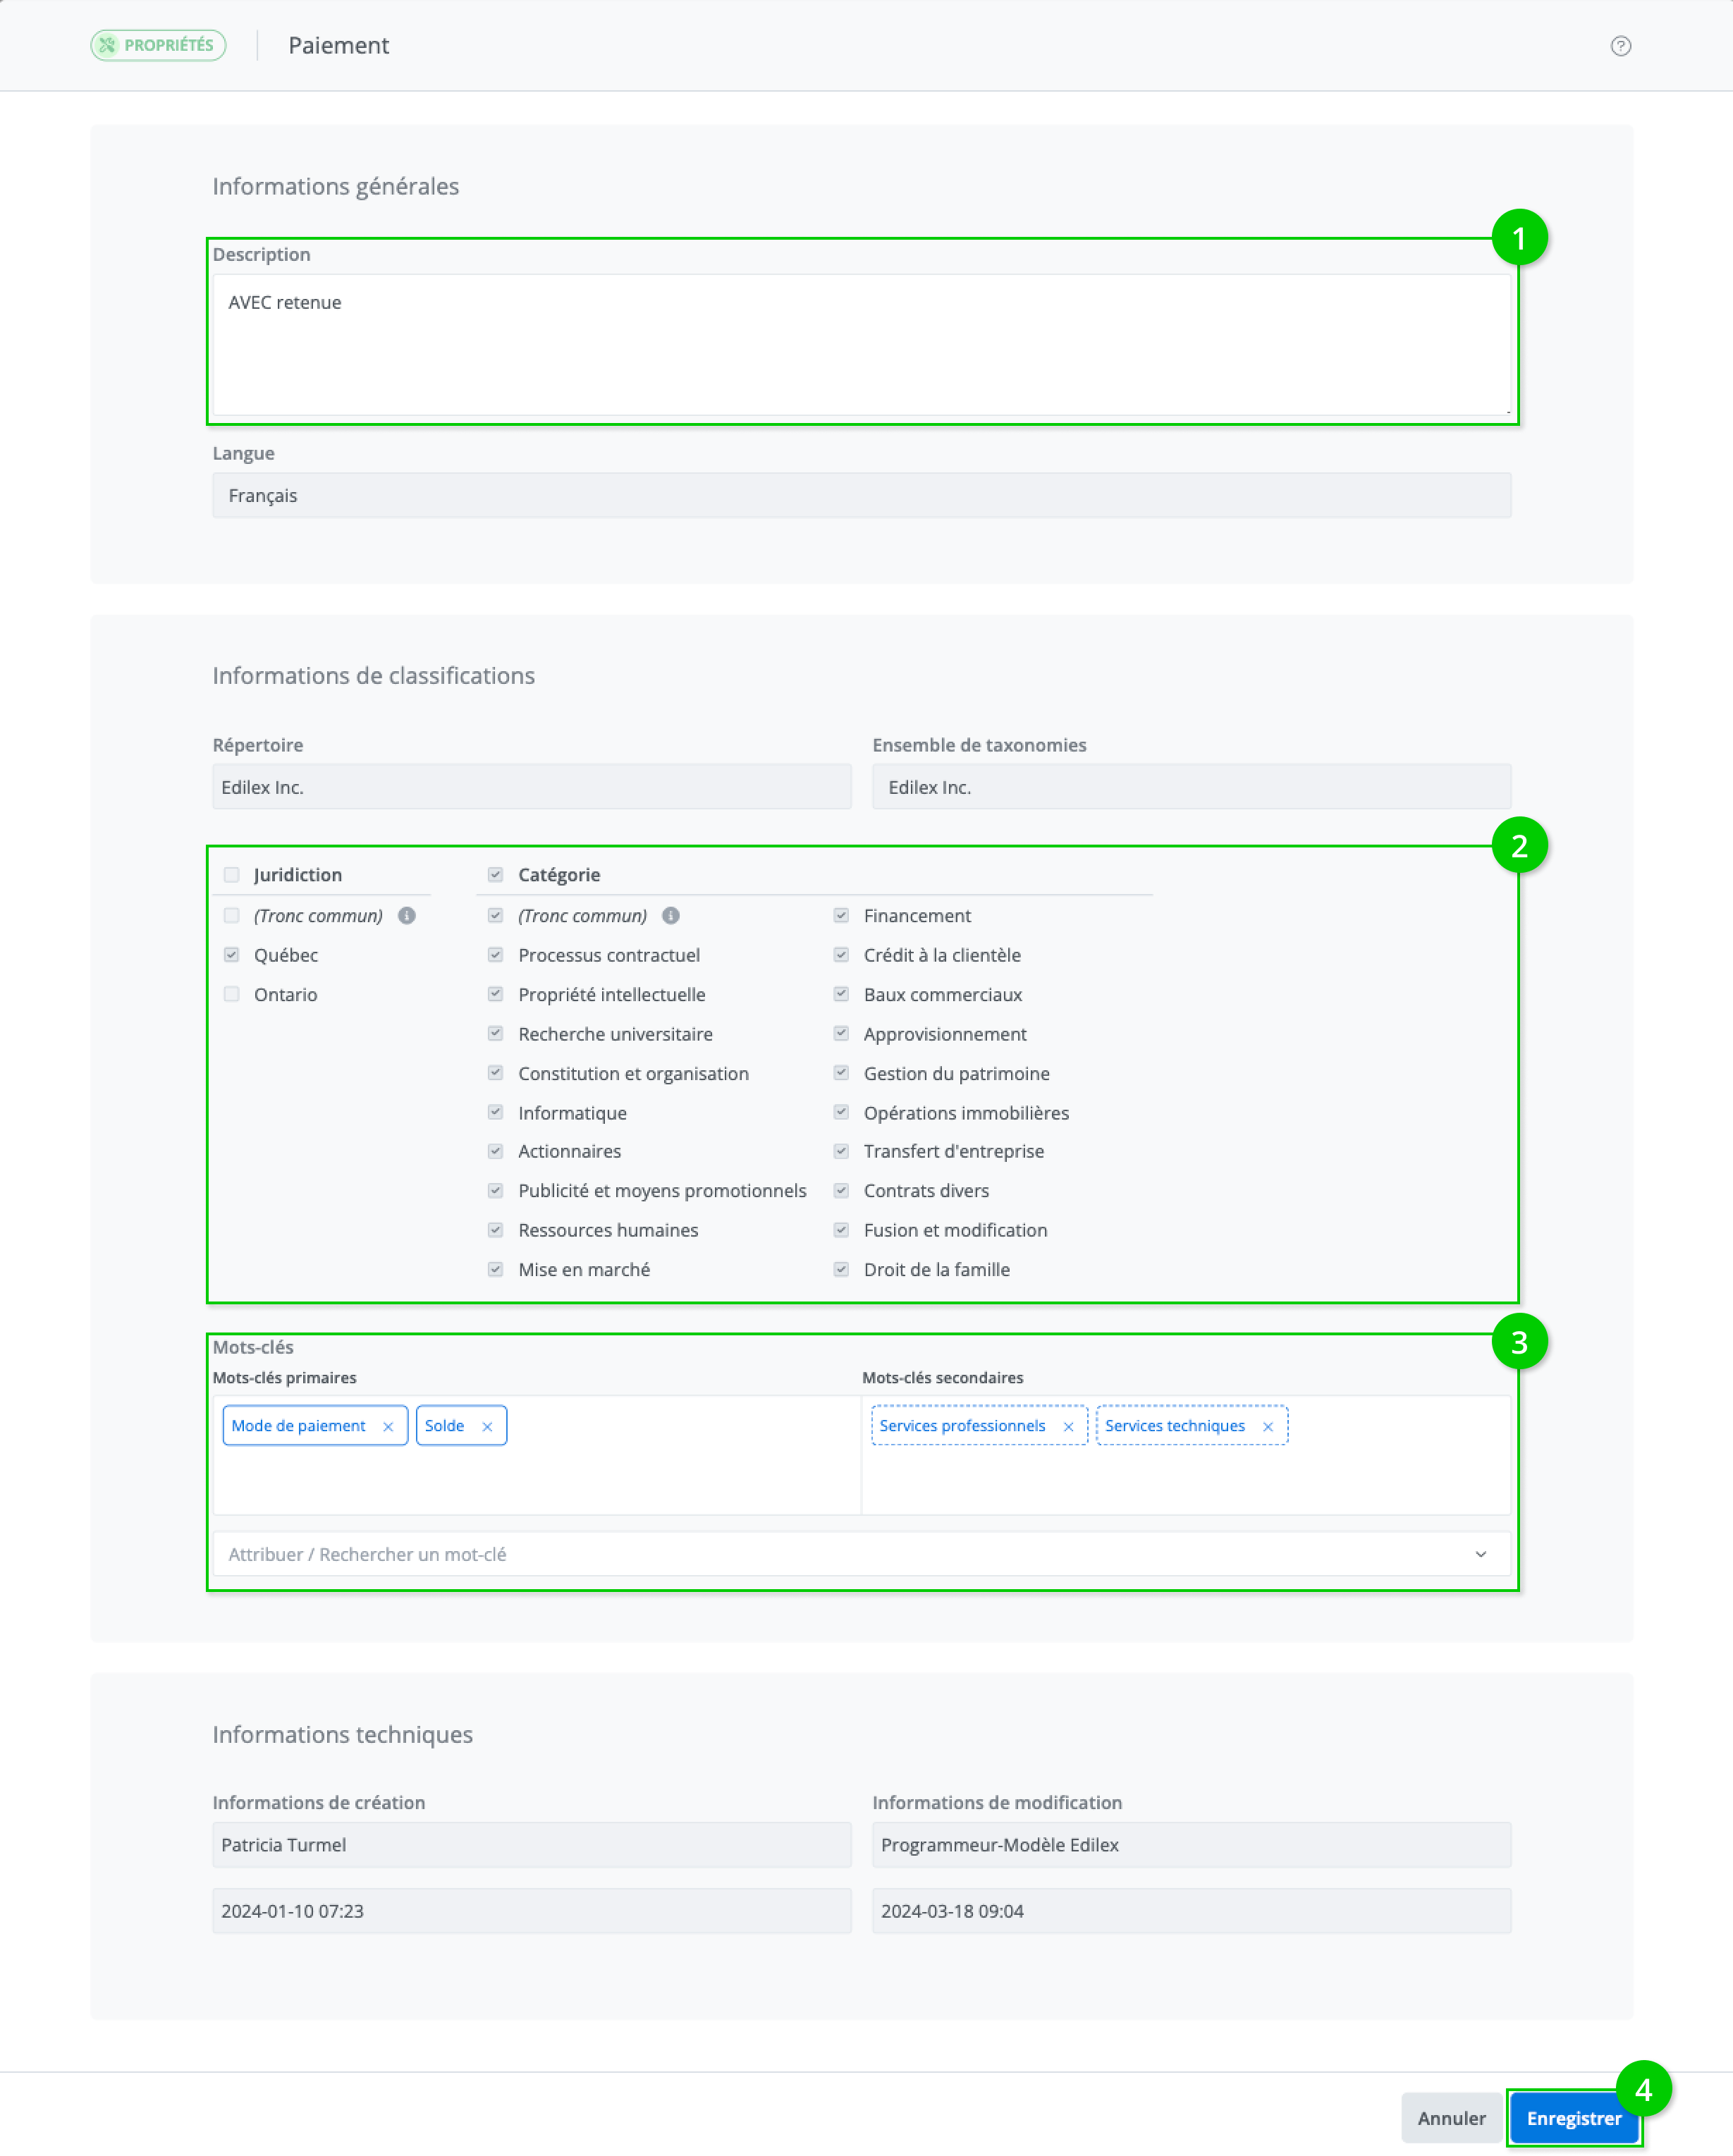Viewport: 1733px width, 2156px height.
Task: Click the Propriétés badge icon
Action: click(x=108, y=45)
